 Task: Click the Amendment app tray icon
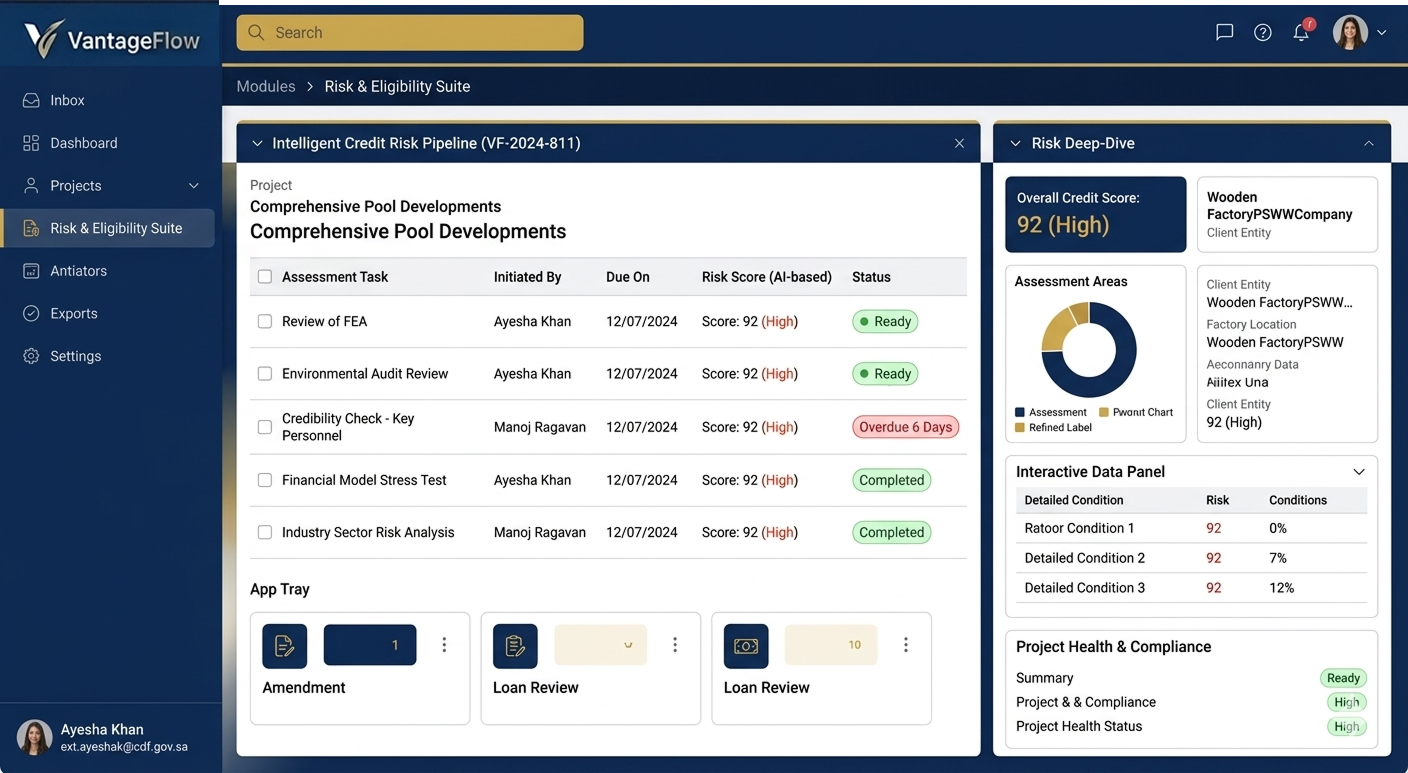click(284, 646)
